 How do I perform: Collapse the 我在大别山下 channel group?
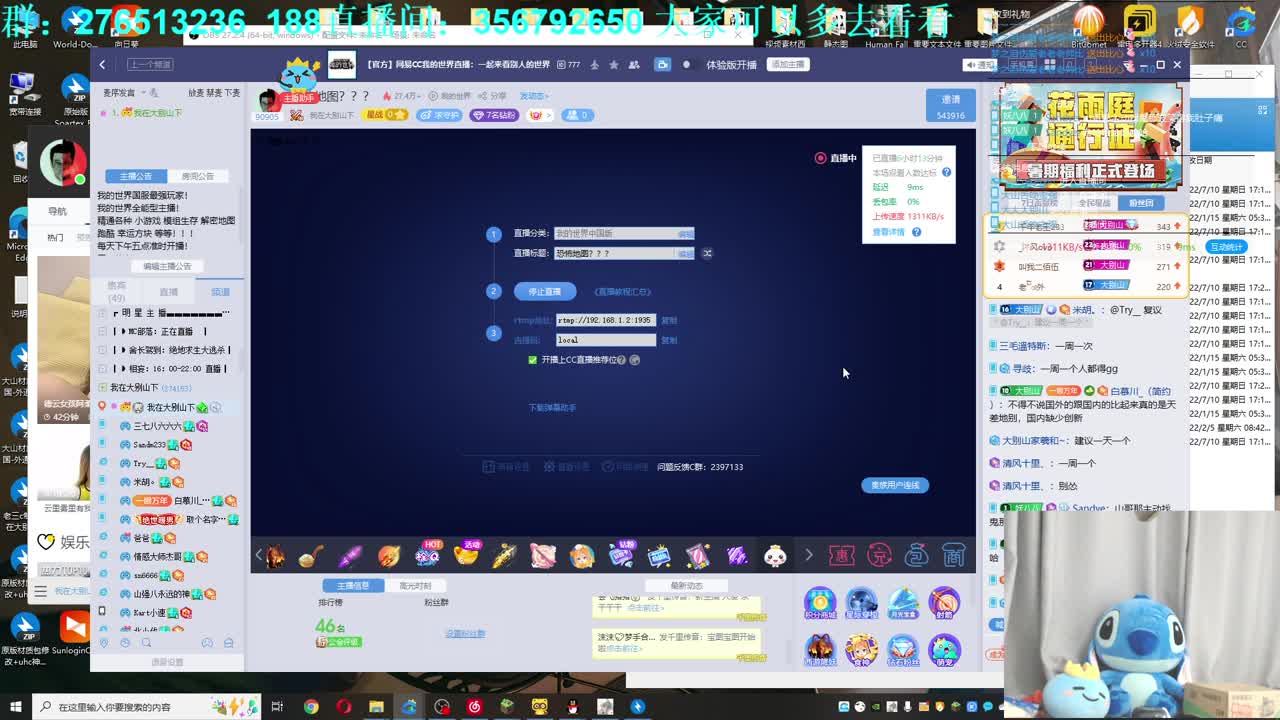[x=103, y=387]
